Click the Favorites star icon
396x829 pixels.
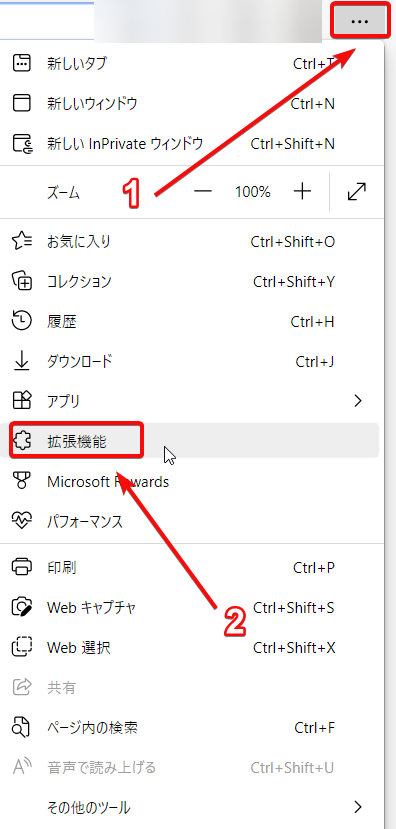[22, 242]
